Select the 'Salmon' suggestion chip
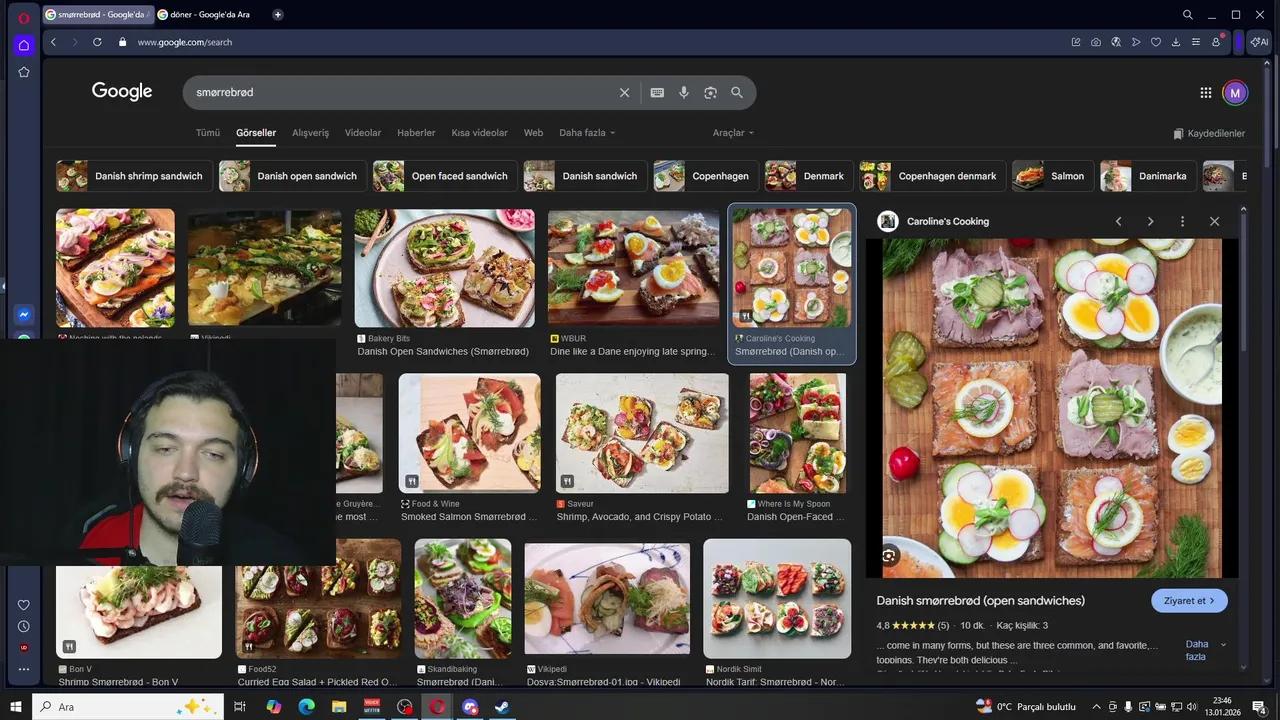 tap(1053, 176)
